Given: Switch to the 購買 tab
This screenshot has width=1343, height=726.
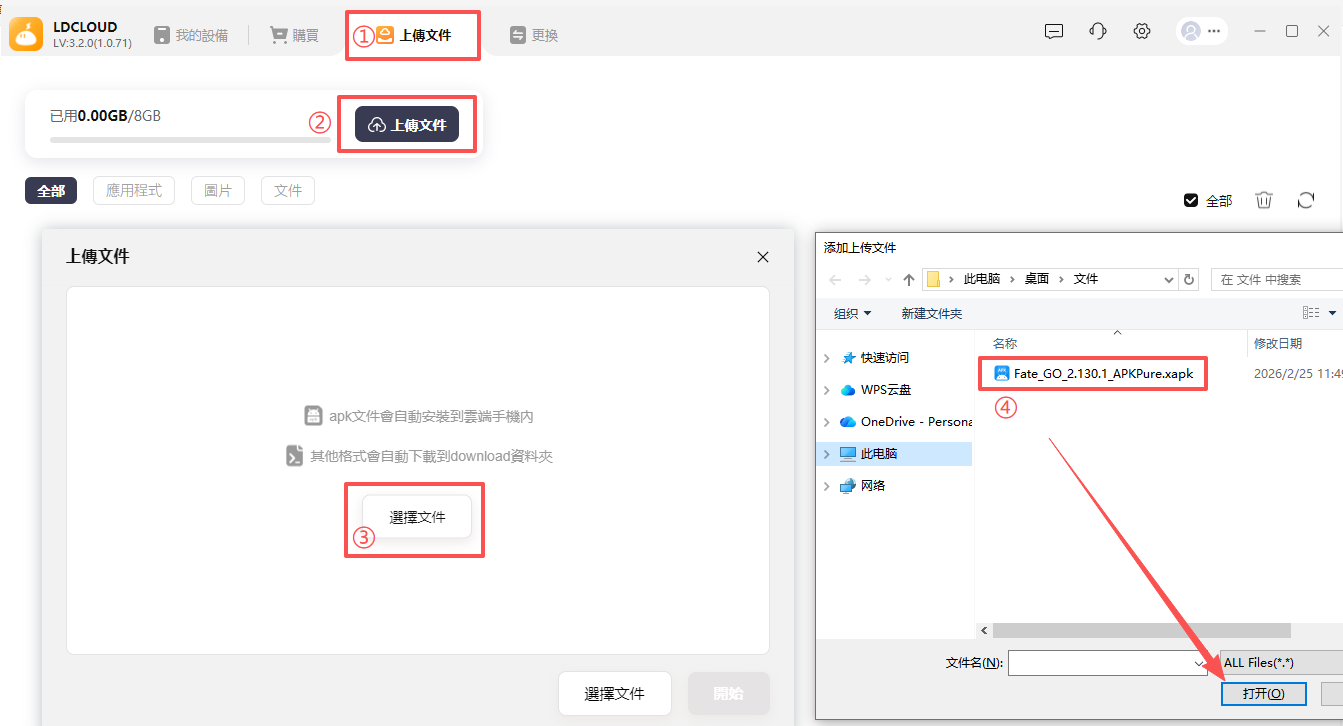Looking at the screenshot, I should (x=294, y=35).
